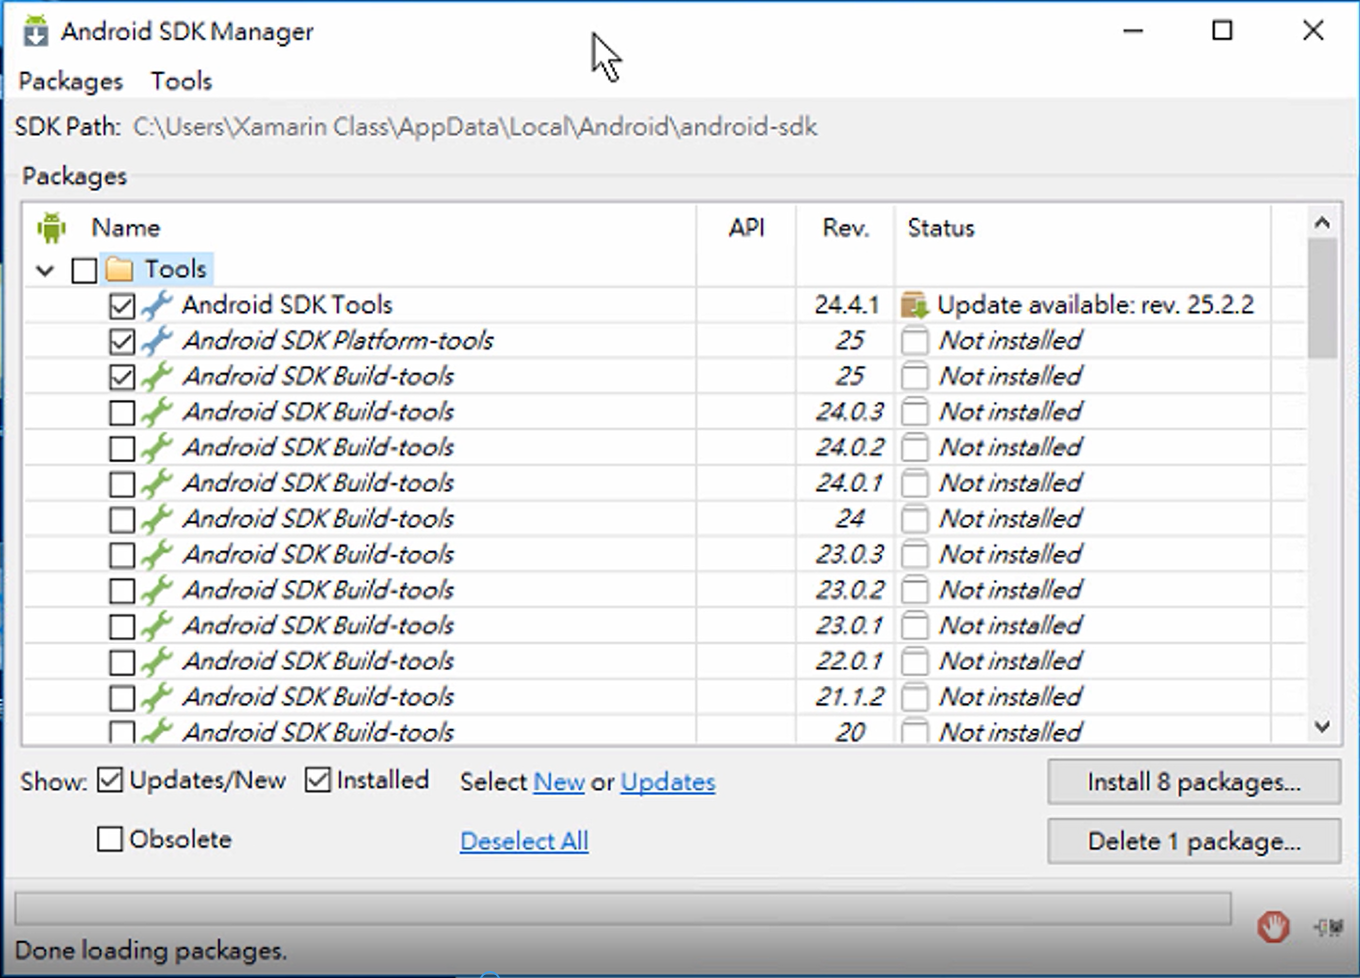Click wrench icon of Build-tools rev 24.0.1
The width and height of the screenshot is (1360, 978).
[x=156, y=483]
